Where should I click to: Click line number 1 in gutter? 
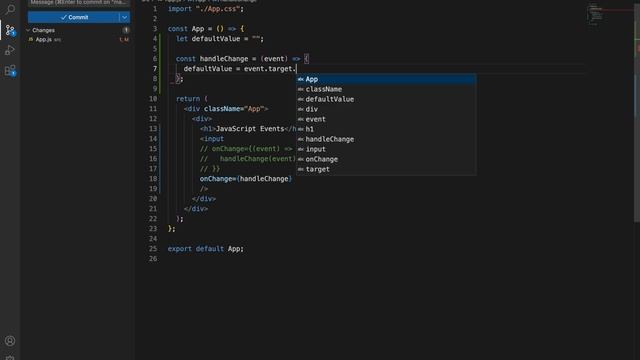coord(155,9)
